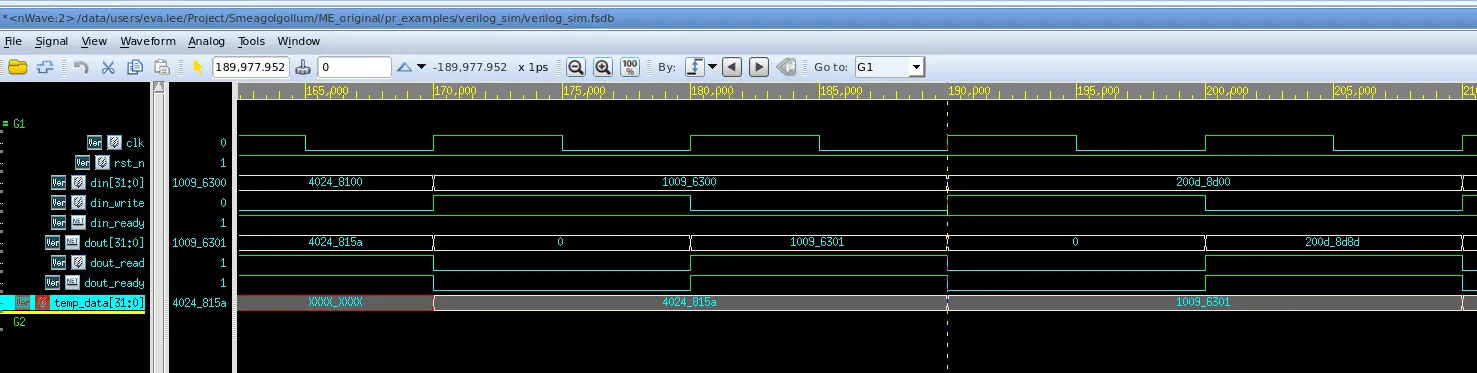Click the Ver icon of clk signal
Viewport: 1477px width, 373px height.
point(94,143)
